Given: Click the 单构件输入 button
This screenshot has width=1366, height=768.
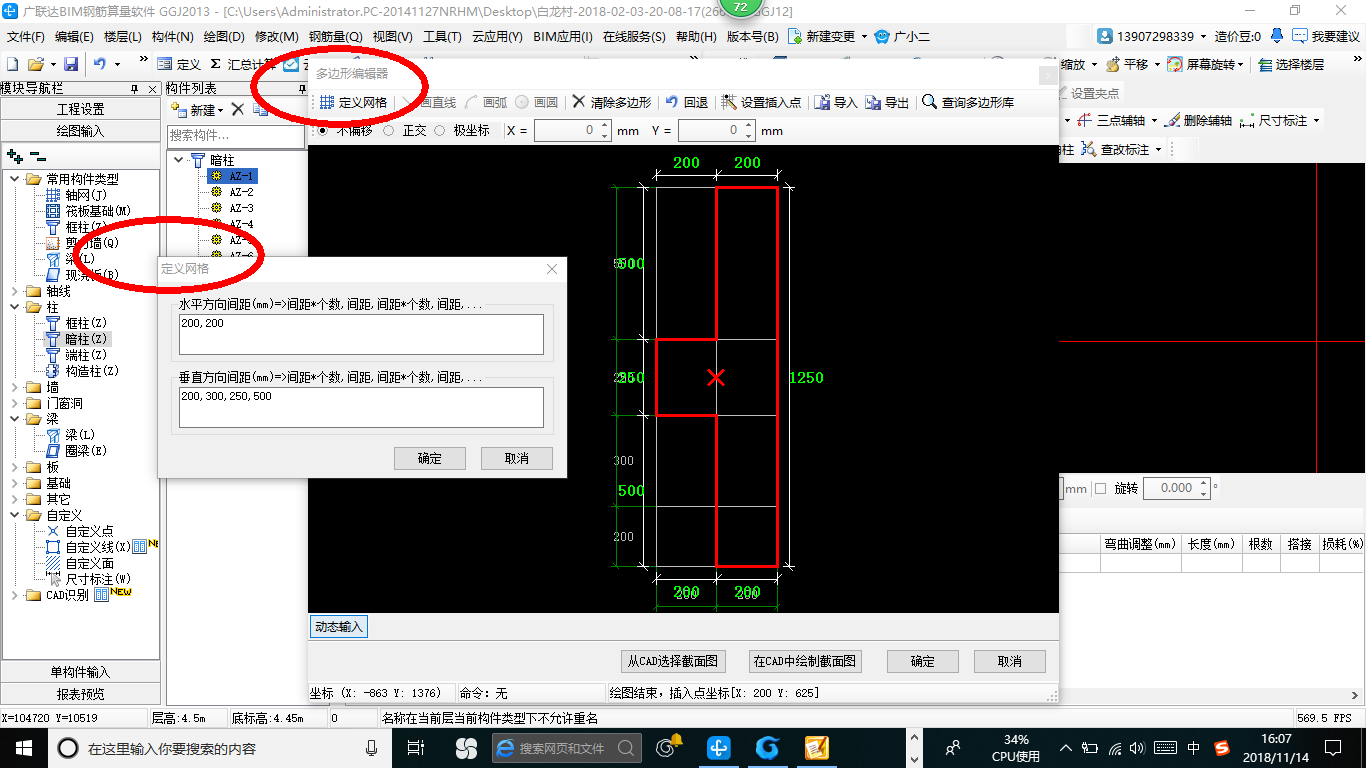Looking at the screenshot, I should [80, 672].
